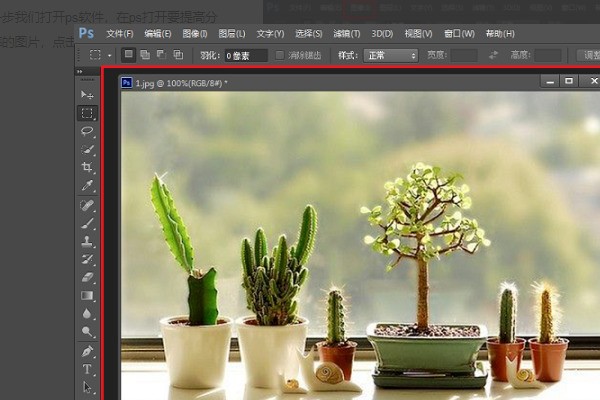The height and width of the screenshot is (400, 600).
Task: Open the 样式 style dropdown
Action: coord(390,55)
